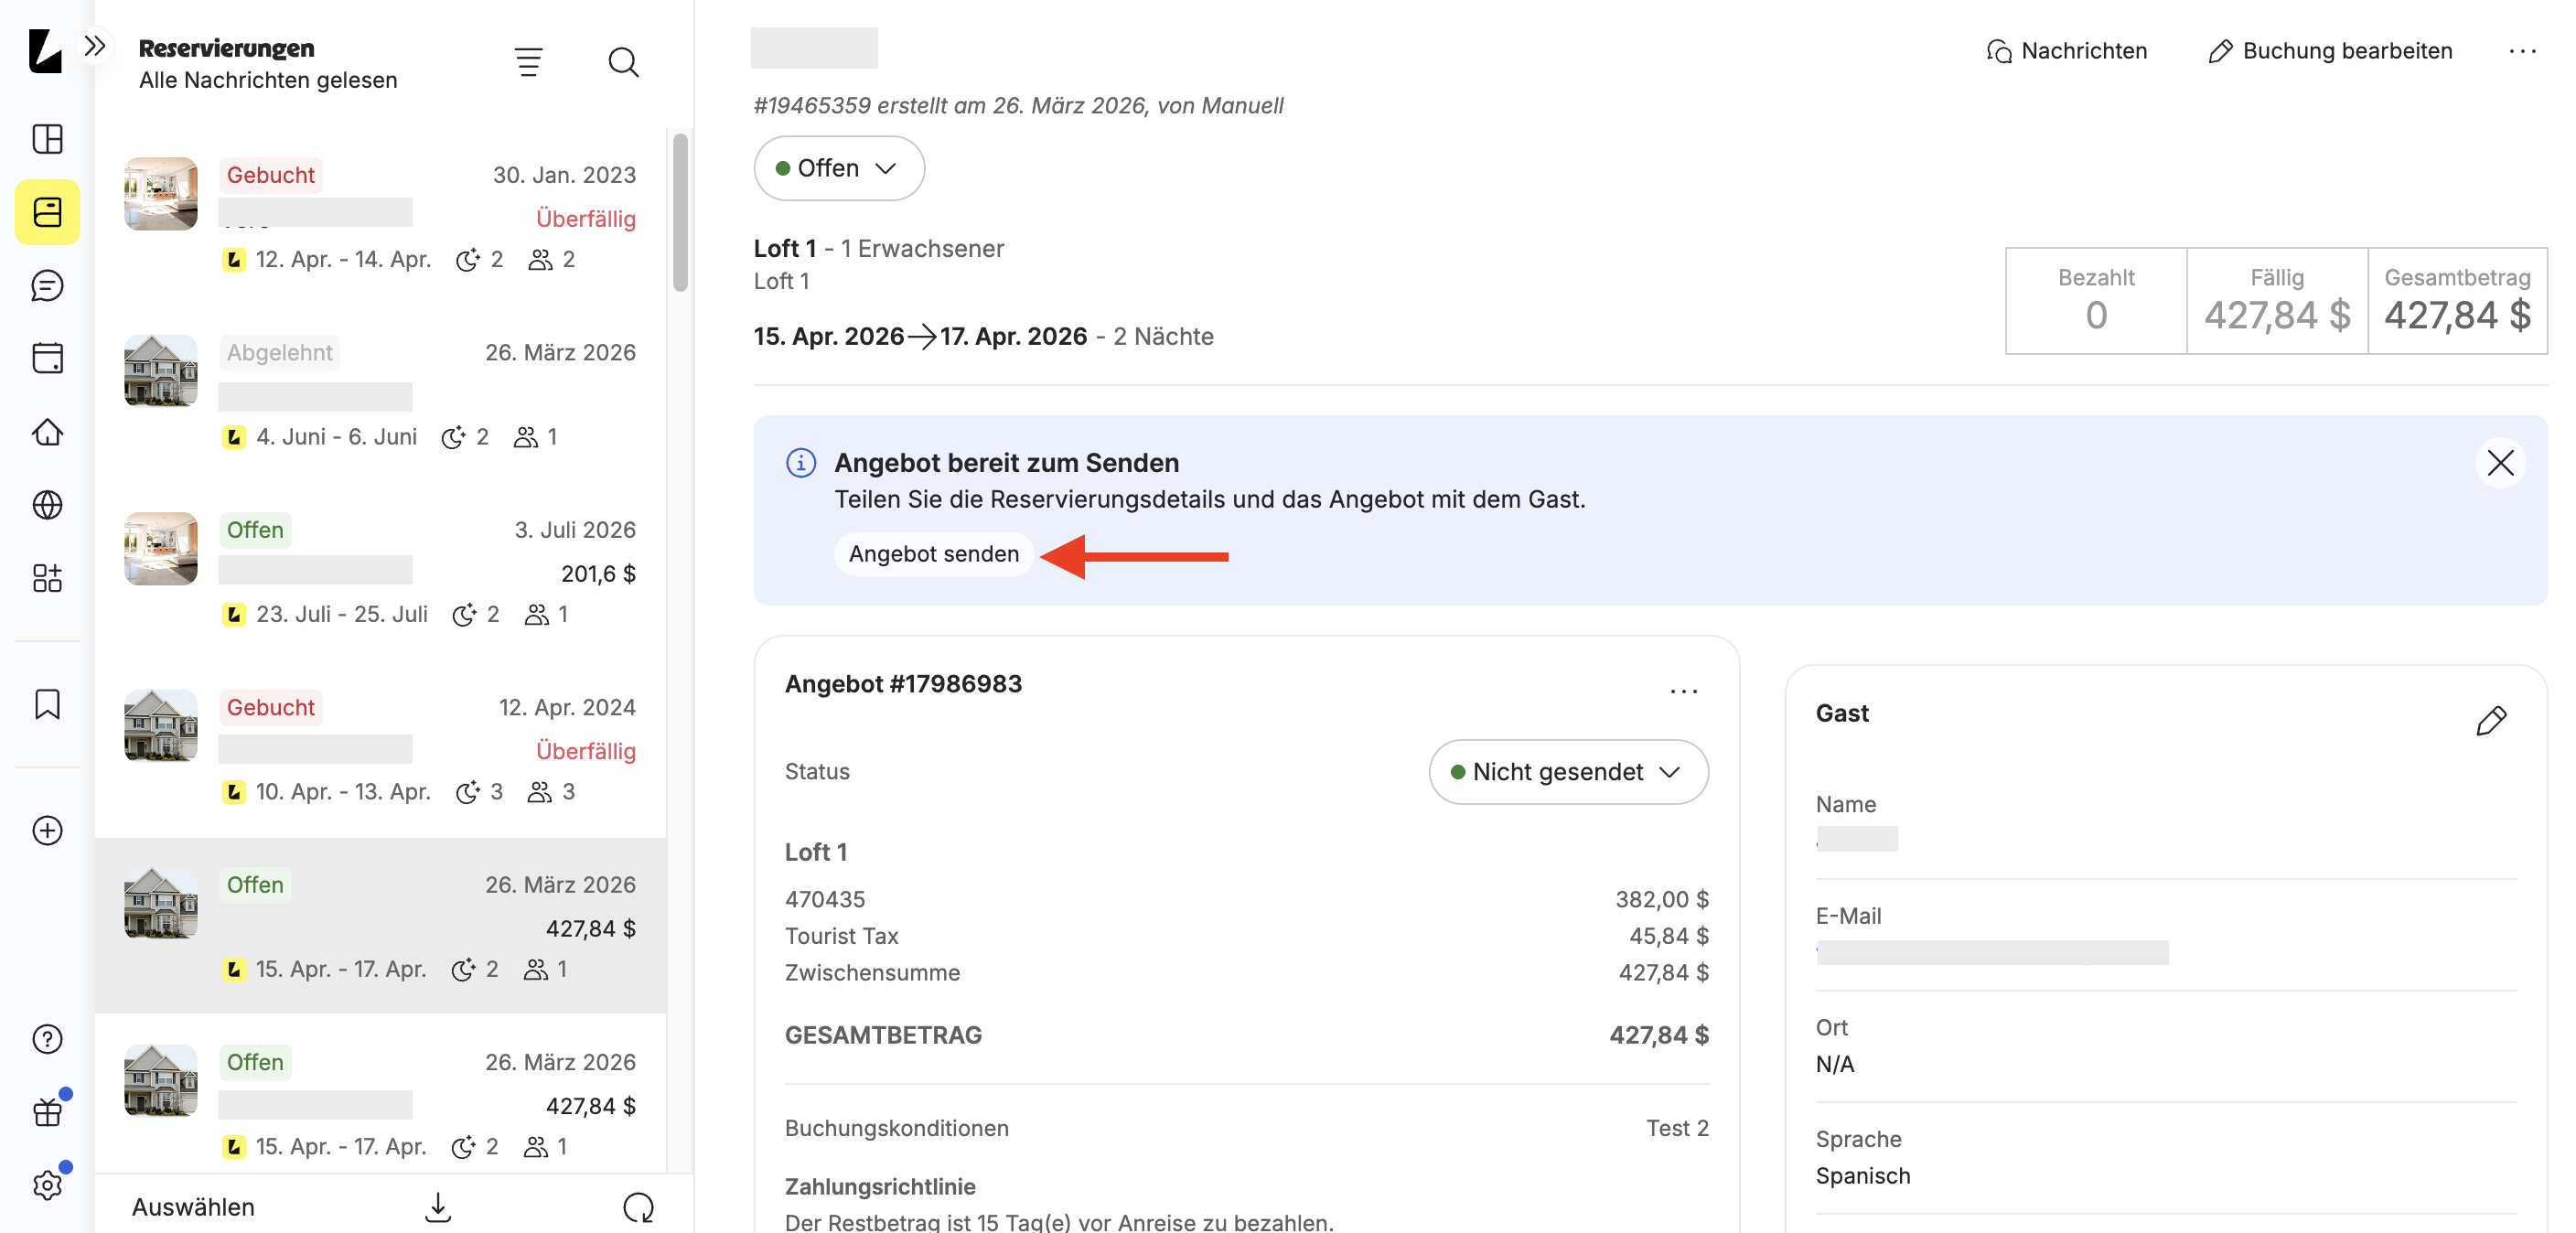2576x1233 pixels.
Task: Click the Sprache value Spanisch
Action: coord(1862,1176)
